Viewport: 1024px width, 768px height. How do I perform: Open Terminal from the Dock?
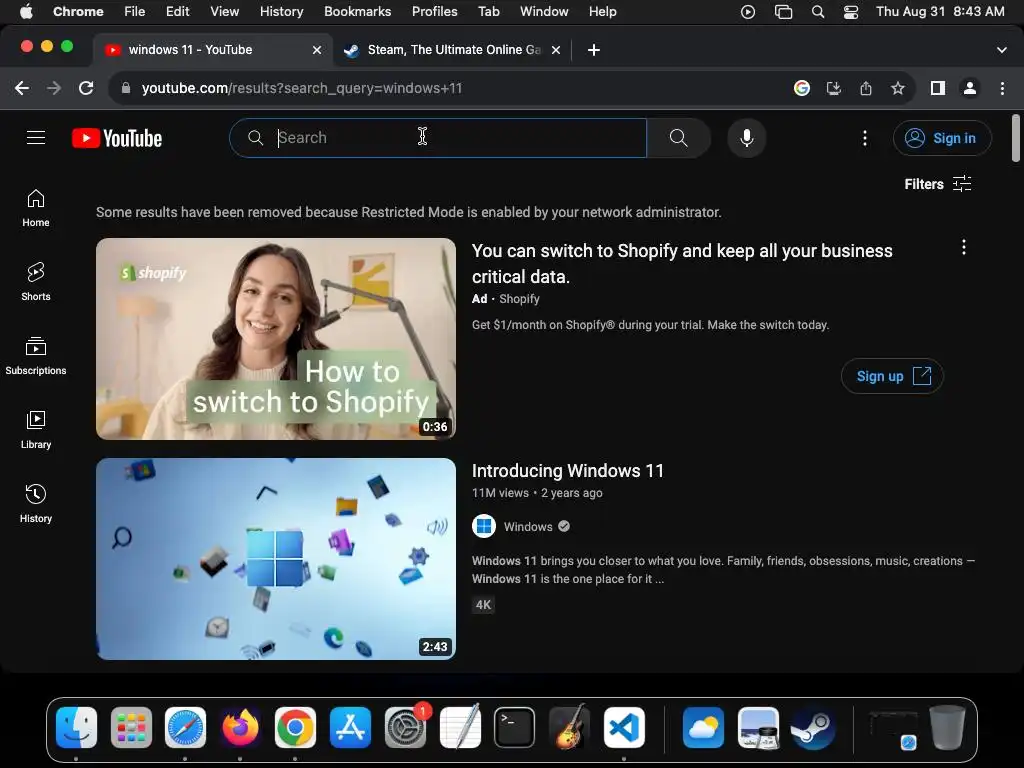pos(514,727)
